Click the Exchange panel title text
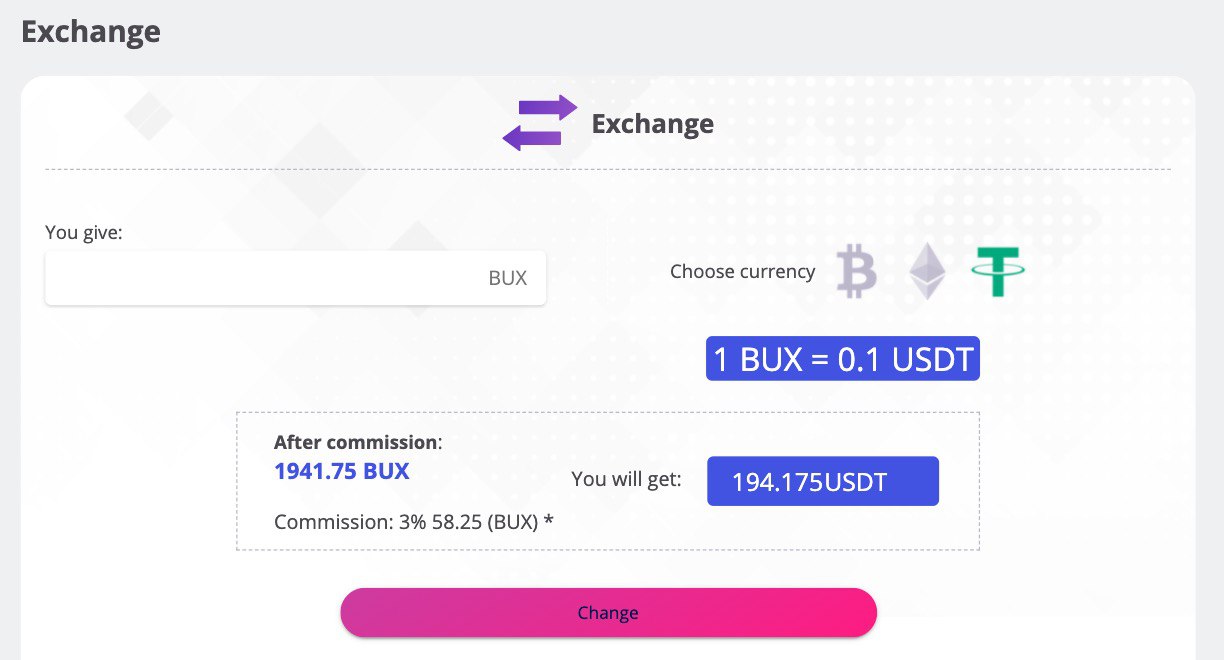This screenshot has height=660, width=1224. 653,123
